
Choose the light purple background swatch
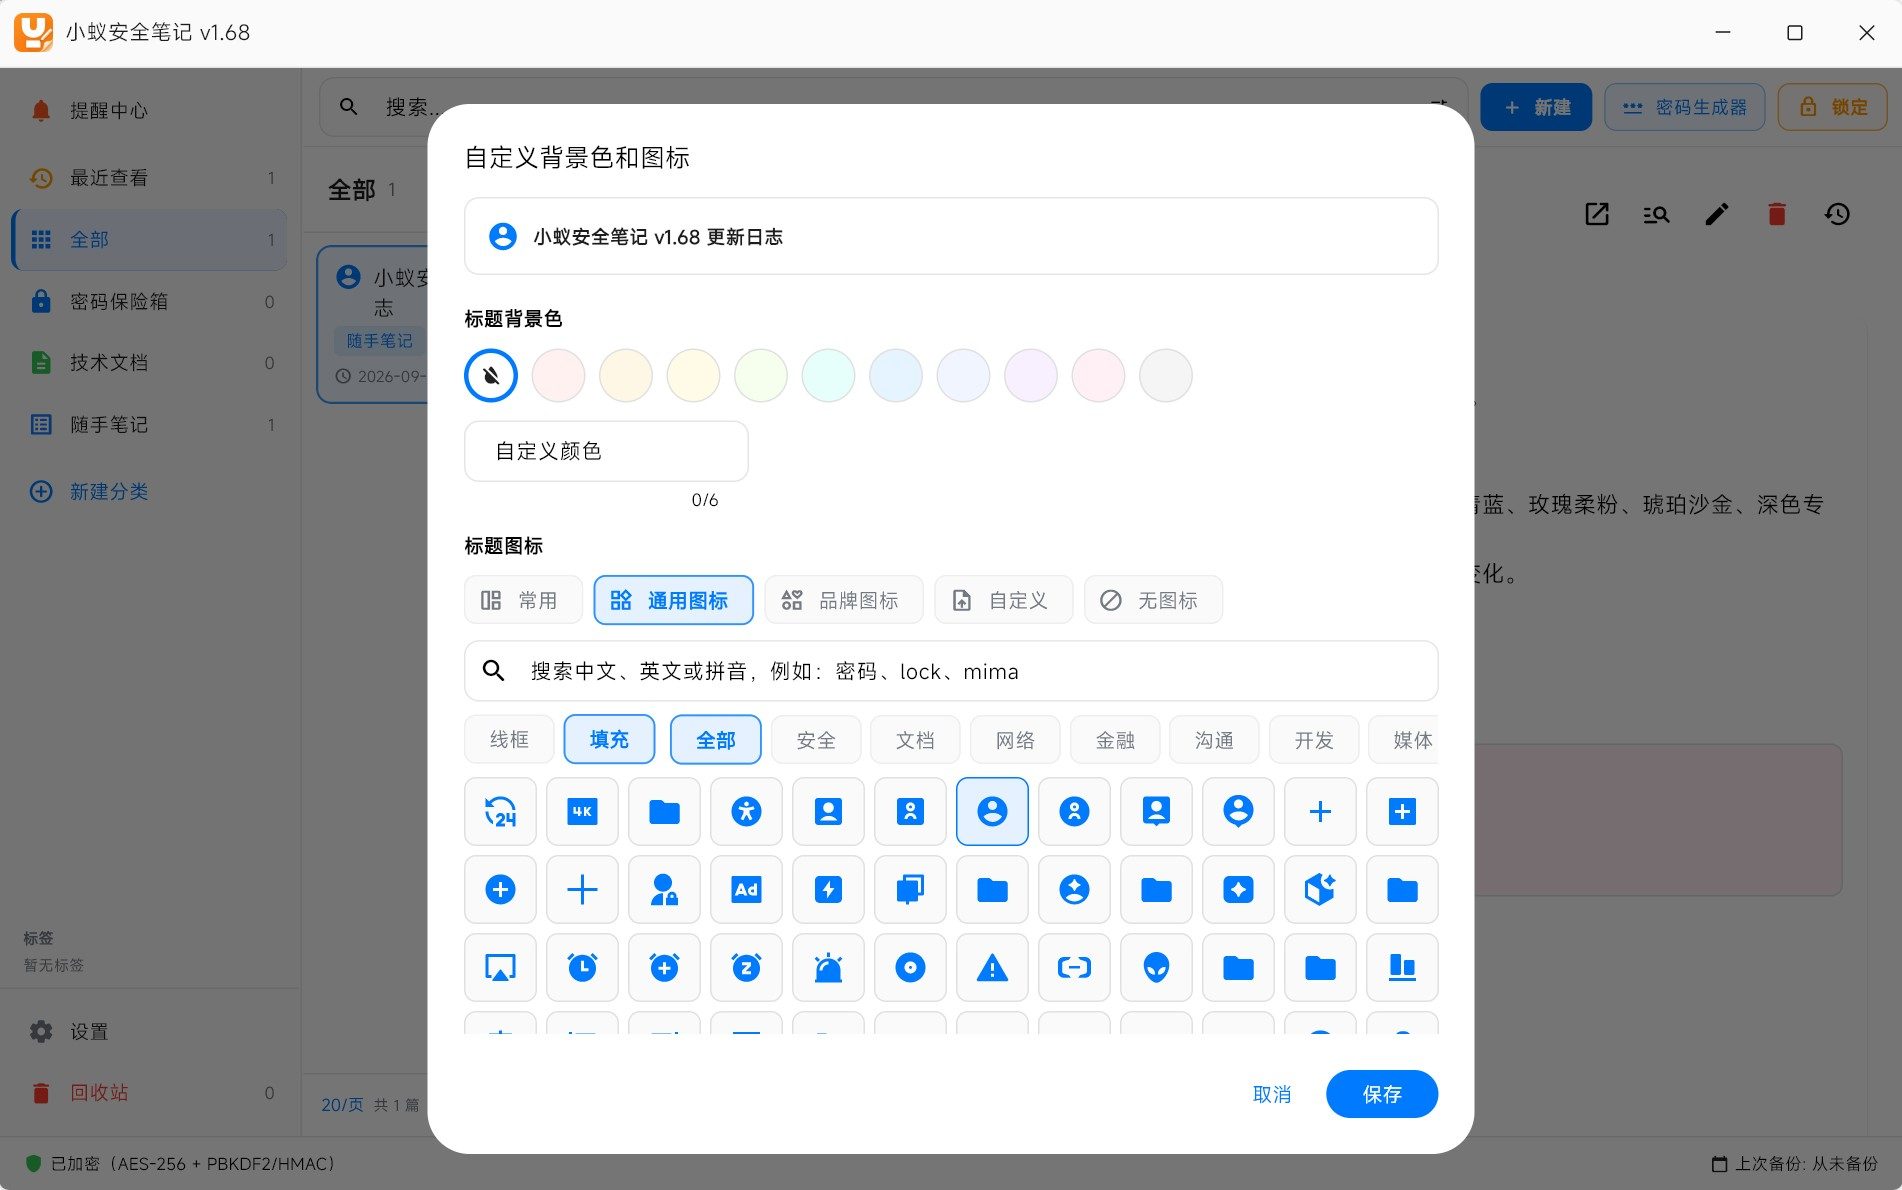point(1031,376)
